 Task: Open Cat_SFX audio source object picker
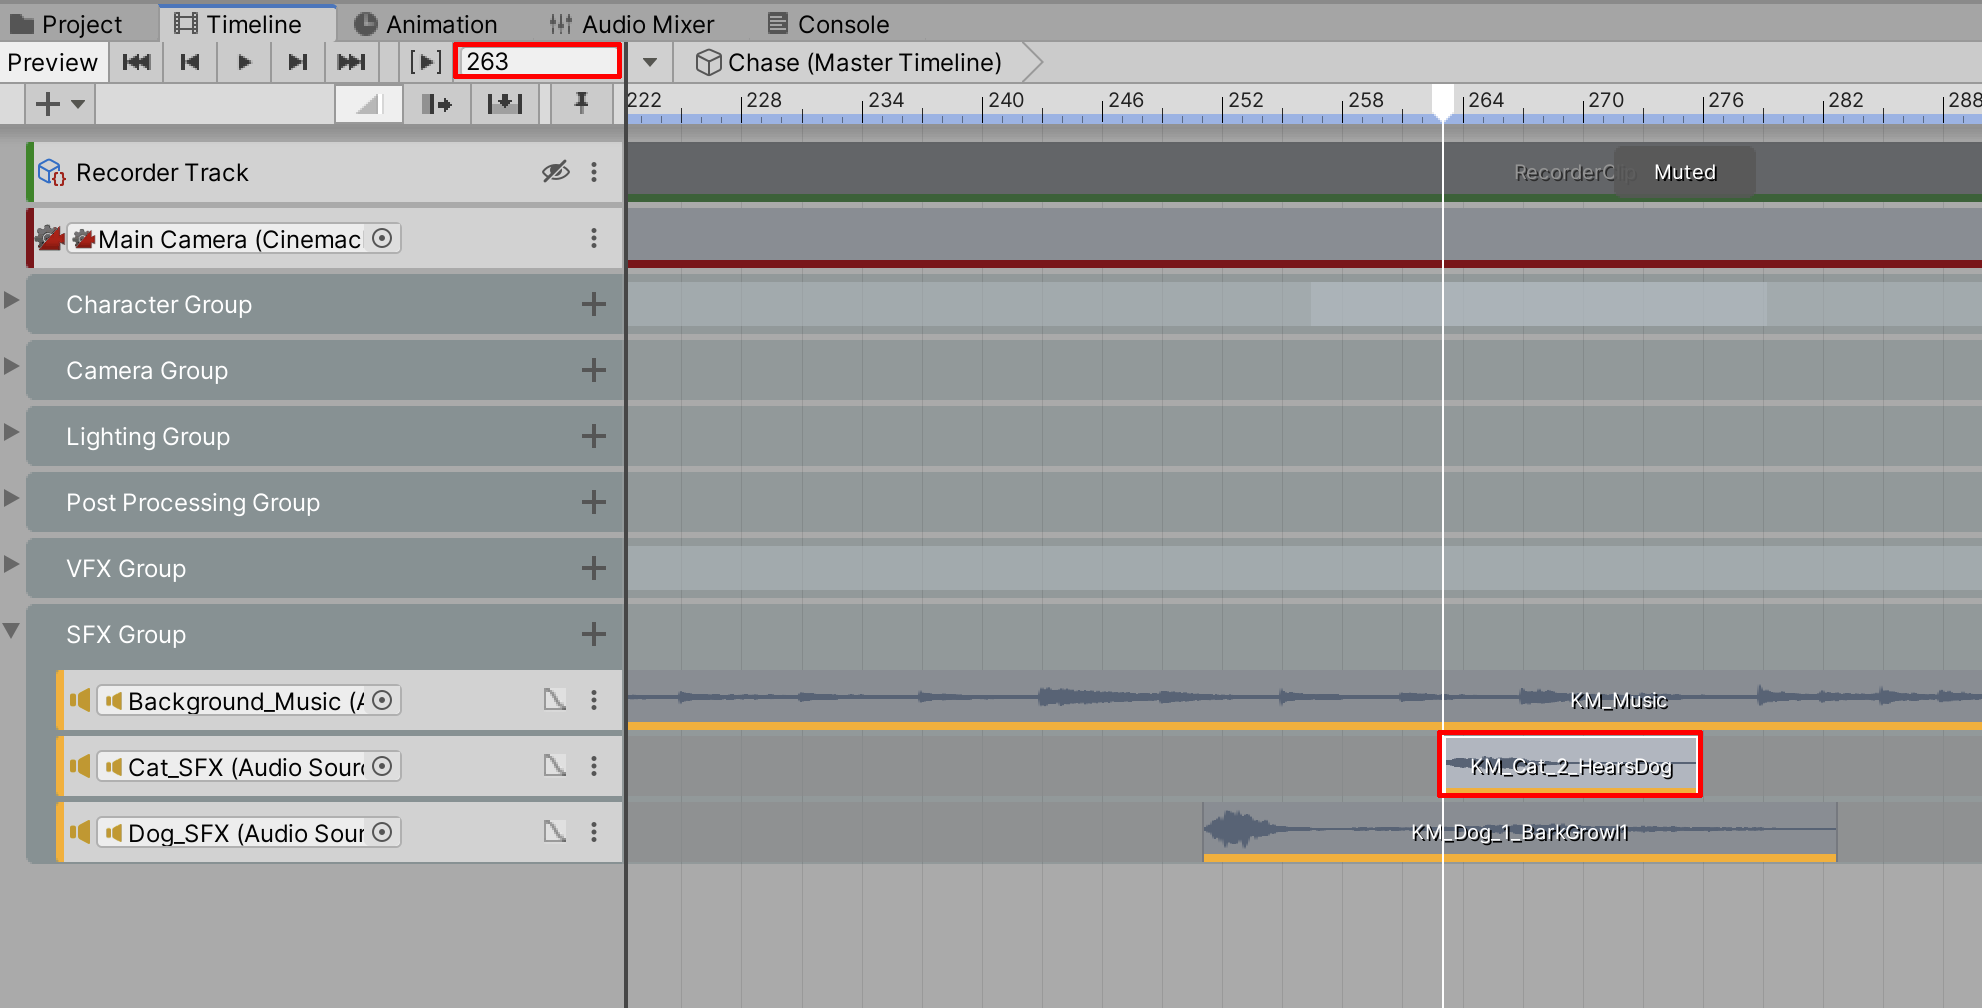382,766
